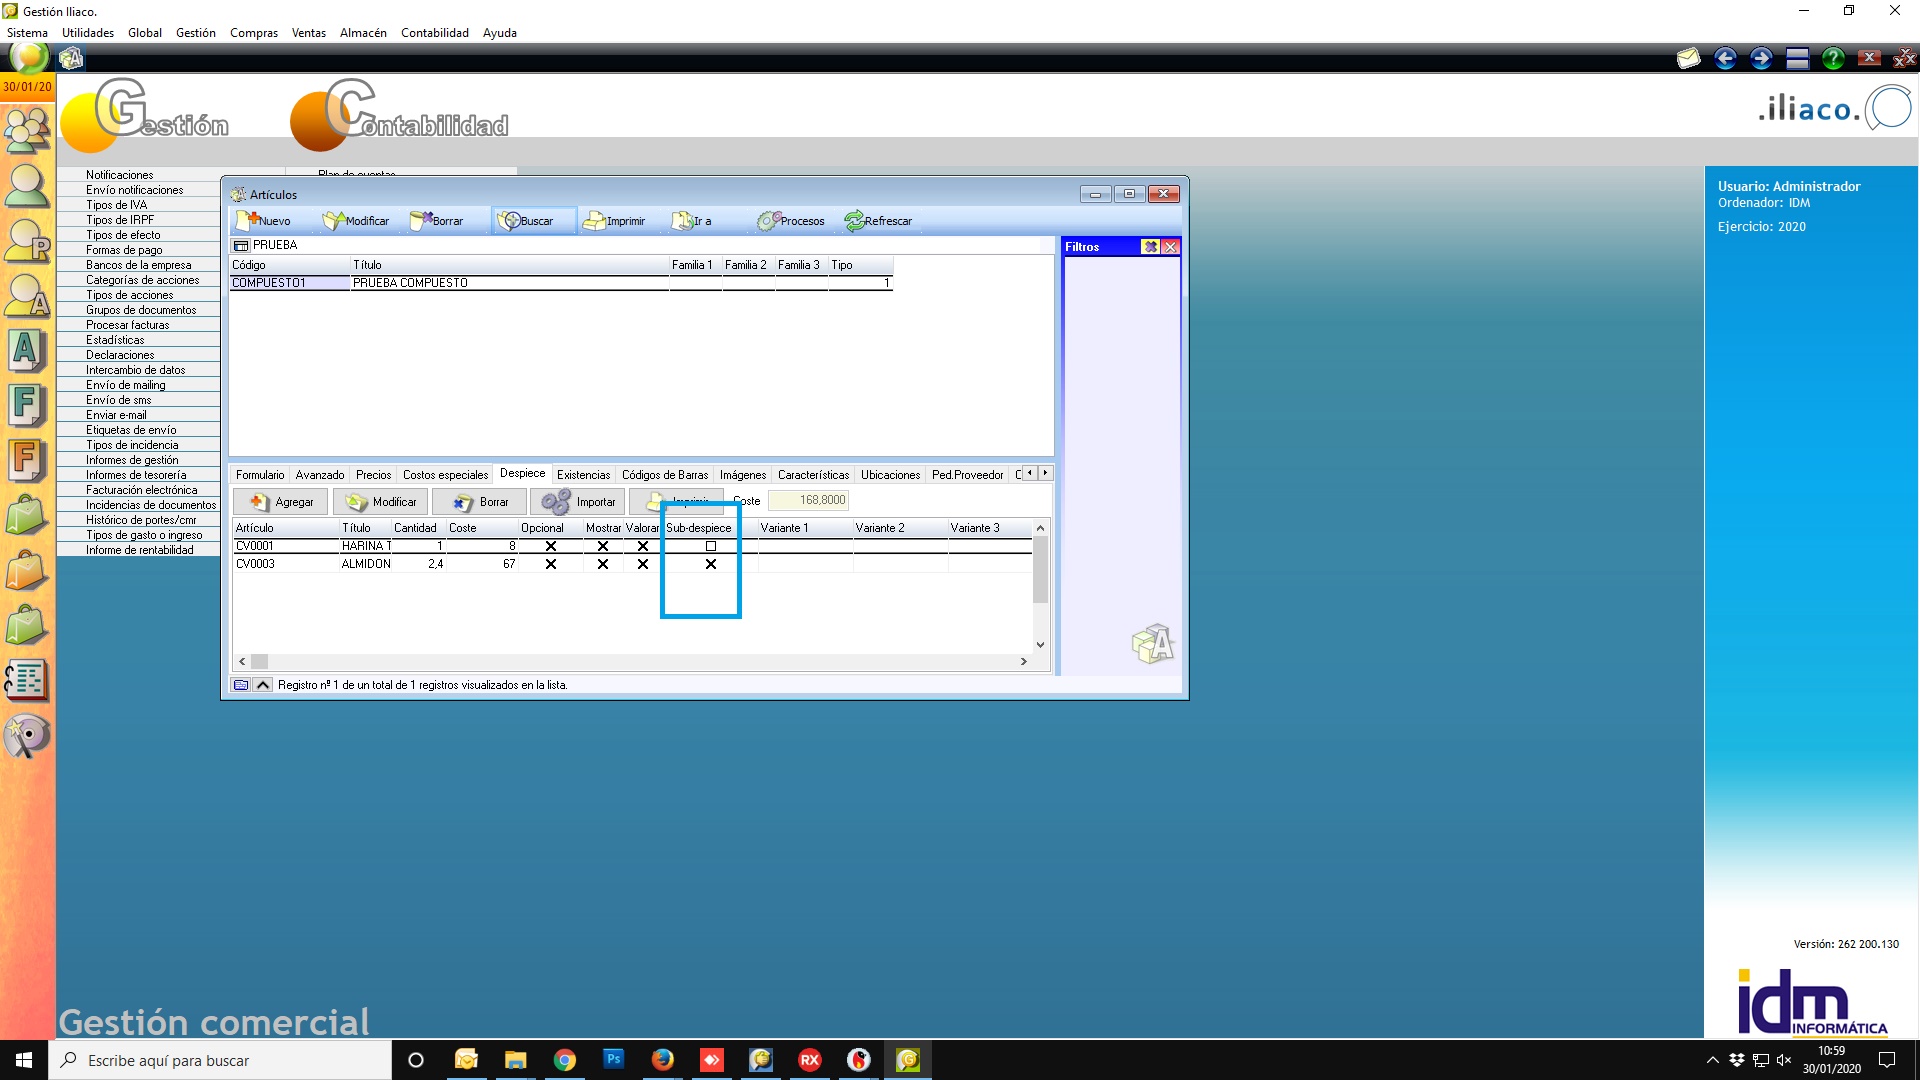Select the COMPUESTO01 article row
The width and height of the screenshot is (1920, 1080).
[561, 283]
